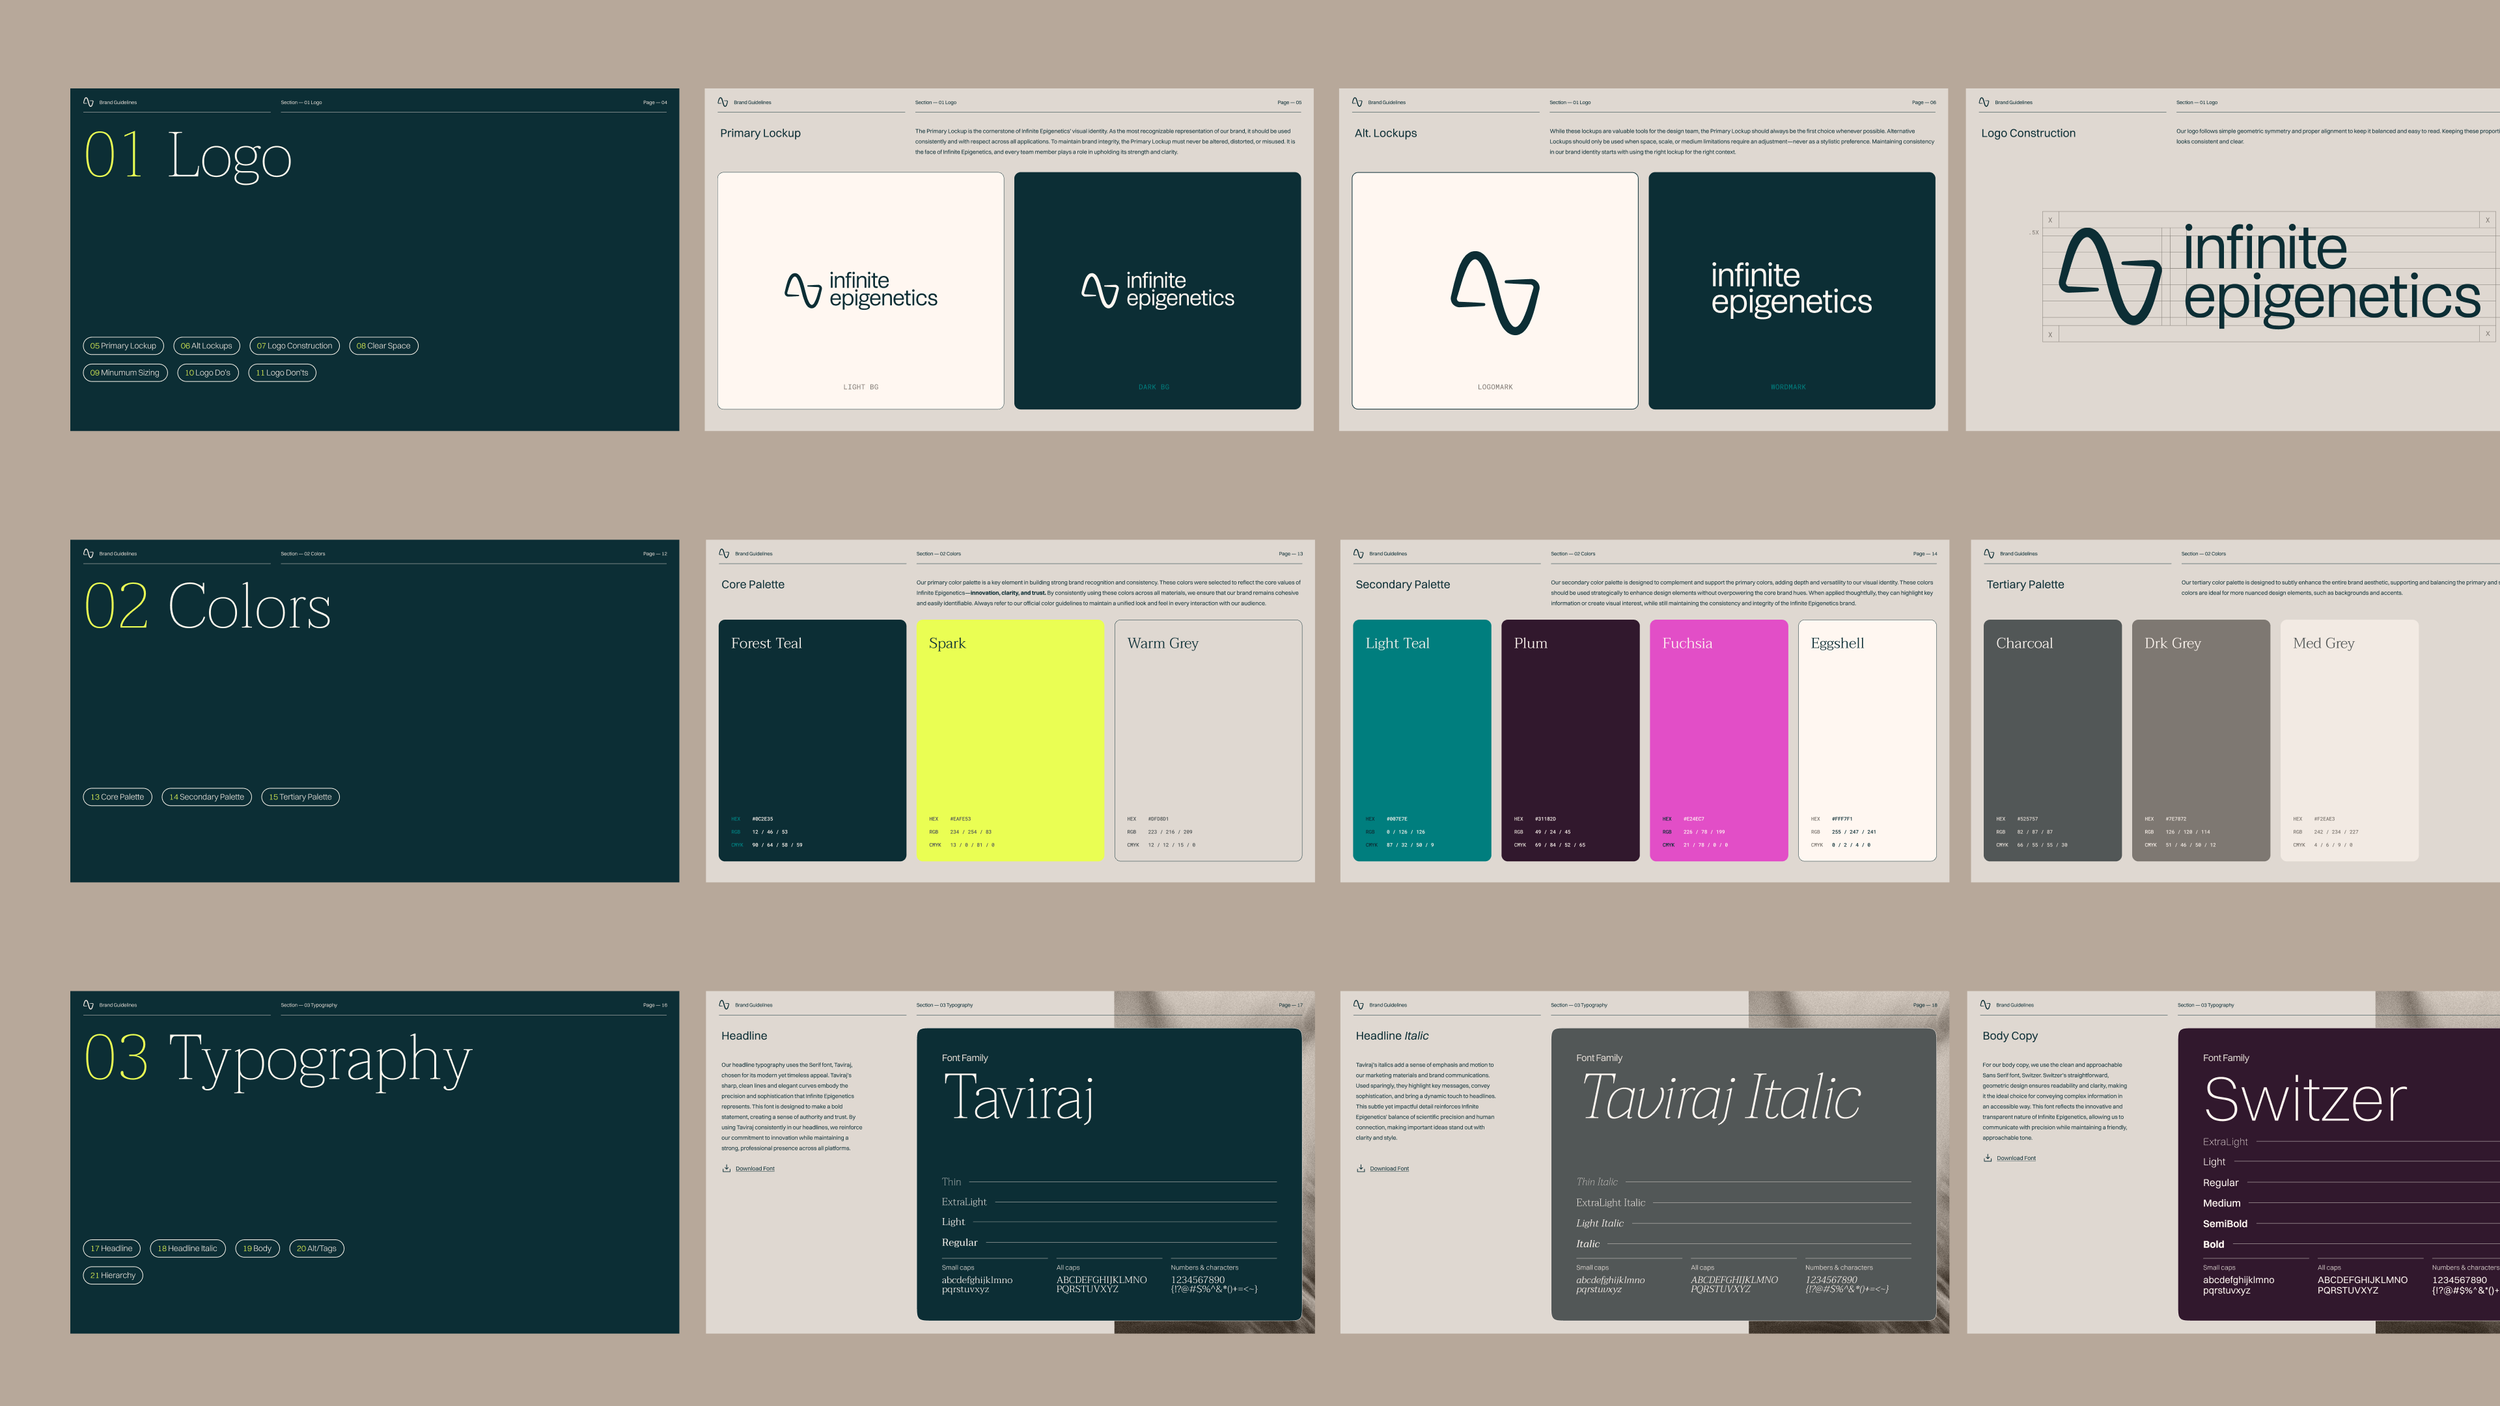Select the Light Teal swatch
Screen dimensions: 2500x1406
[x=1421, y=740]
